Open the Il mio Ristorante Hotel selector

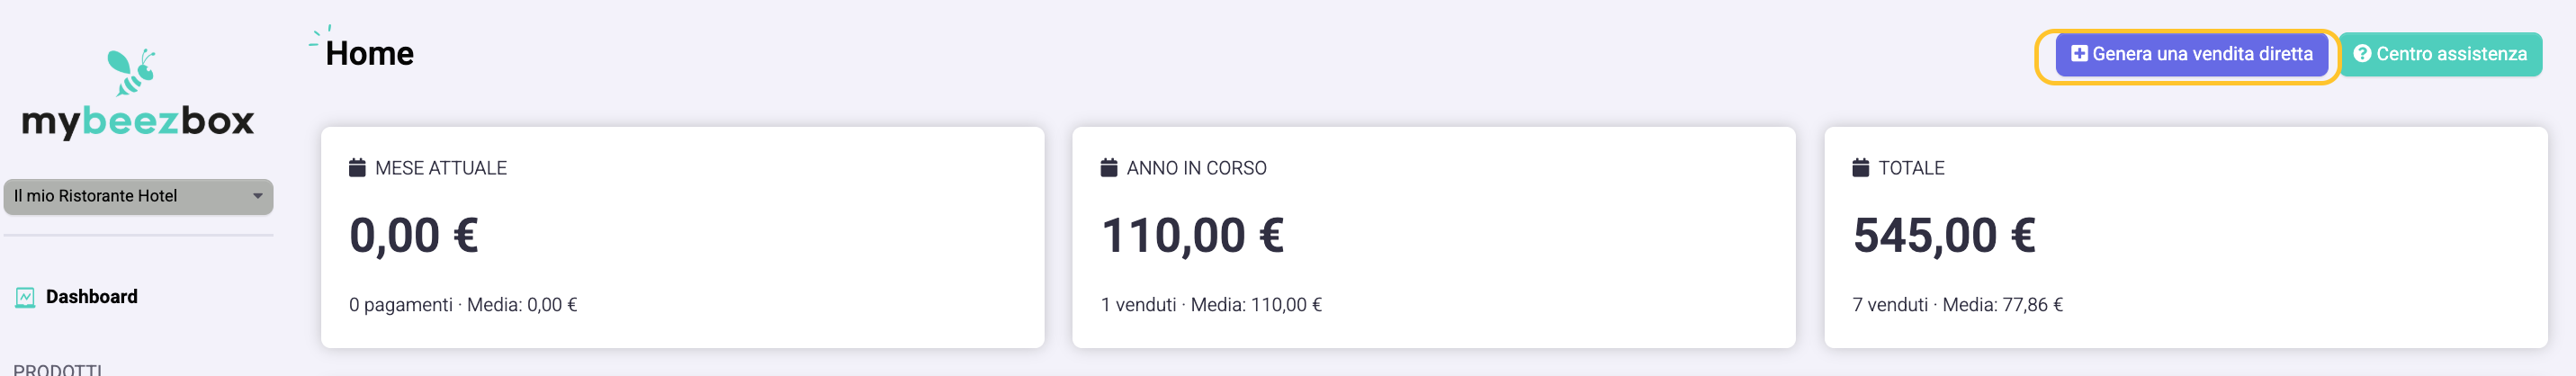pos(120,196)
